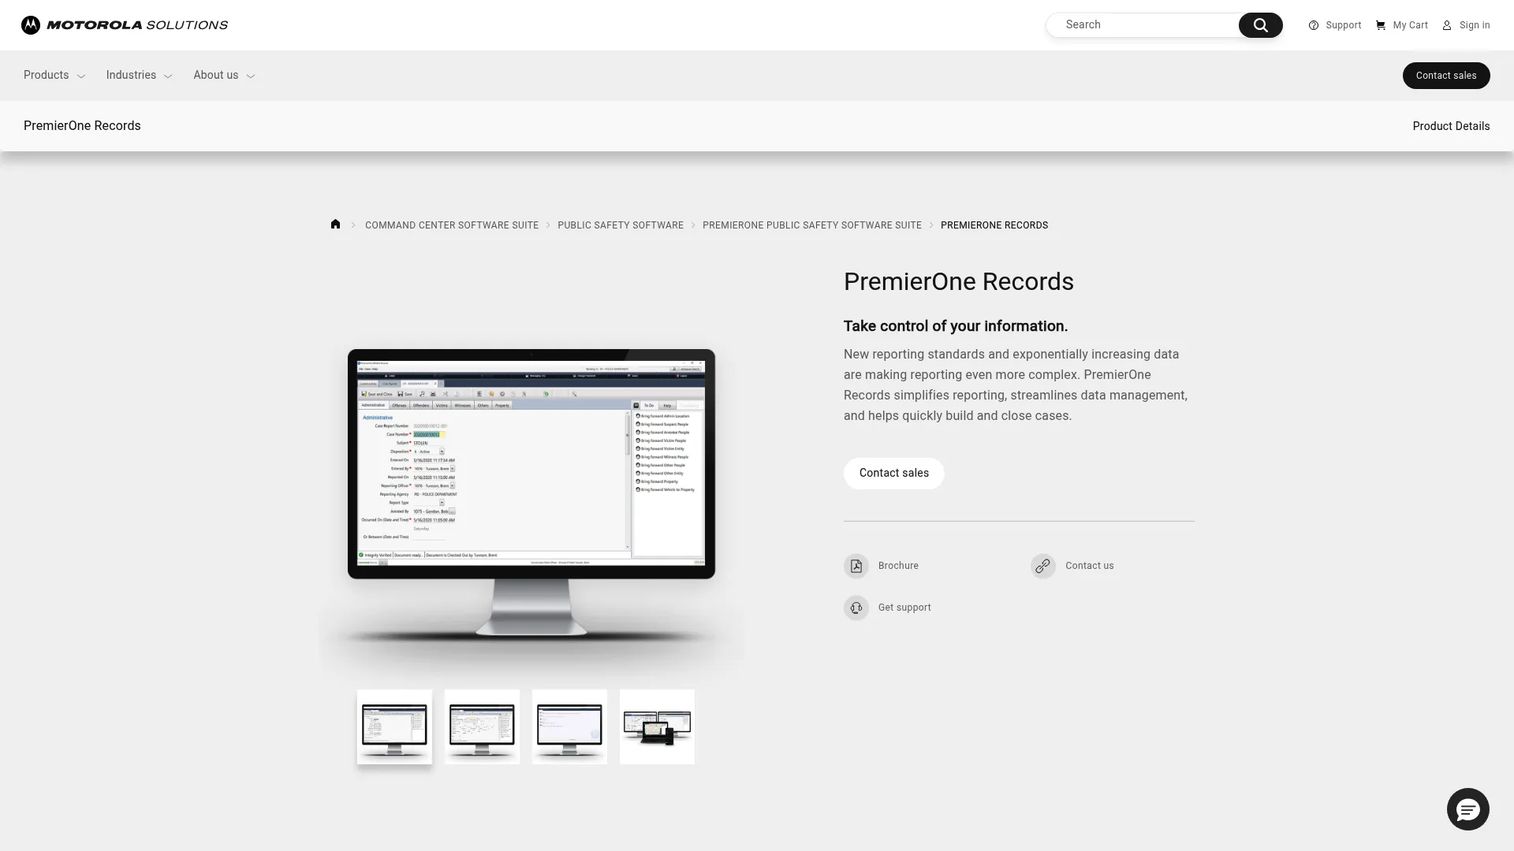Click the Sign in user icon

tap(1447, 25)
